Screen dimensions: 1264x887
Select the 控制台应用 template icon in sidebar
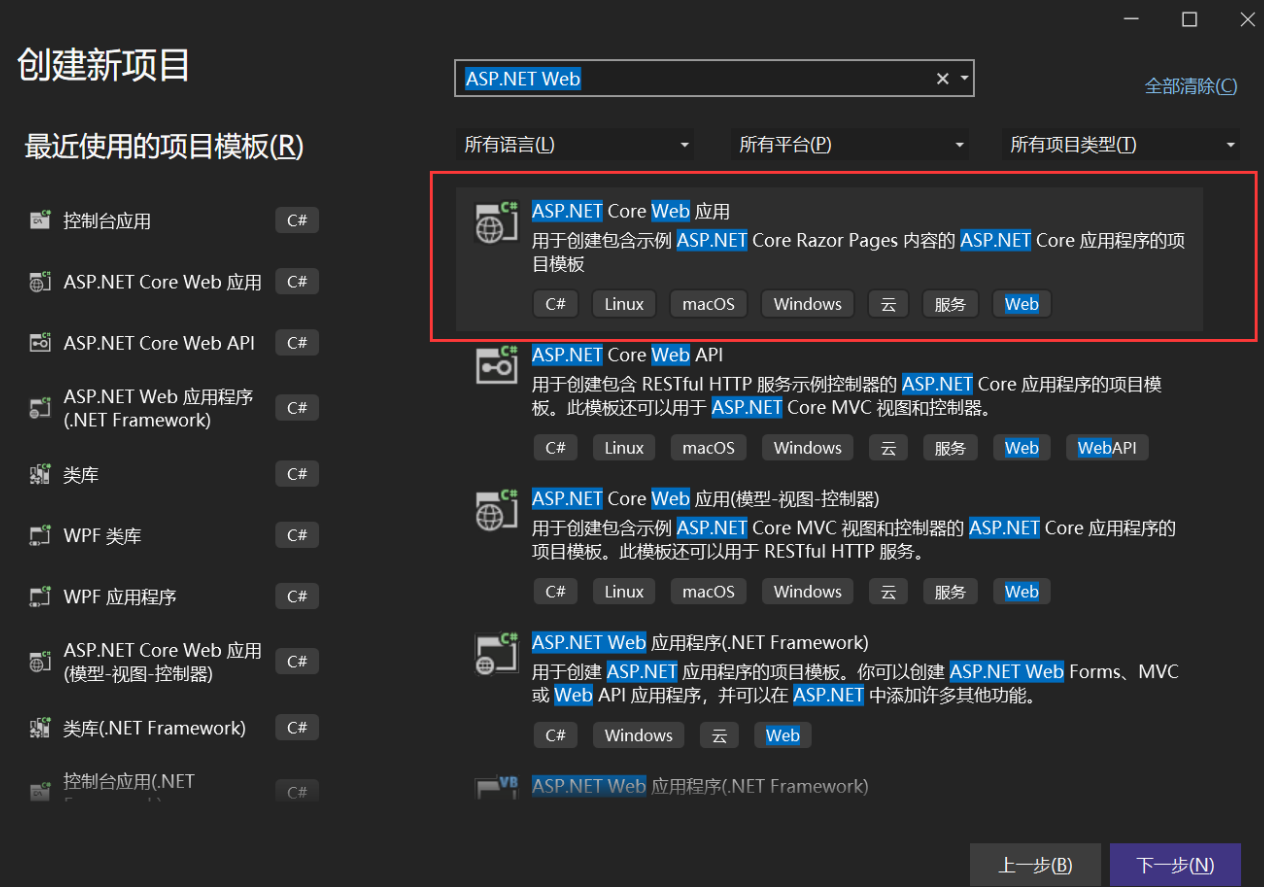tap(40, 220)
